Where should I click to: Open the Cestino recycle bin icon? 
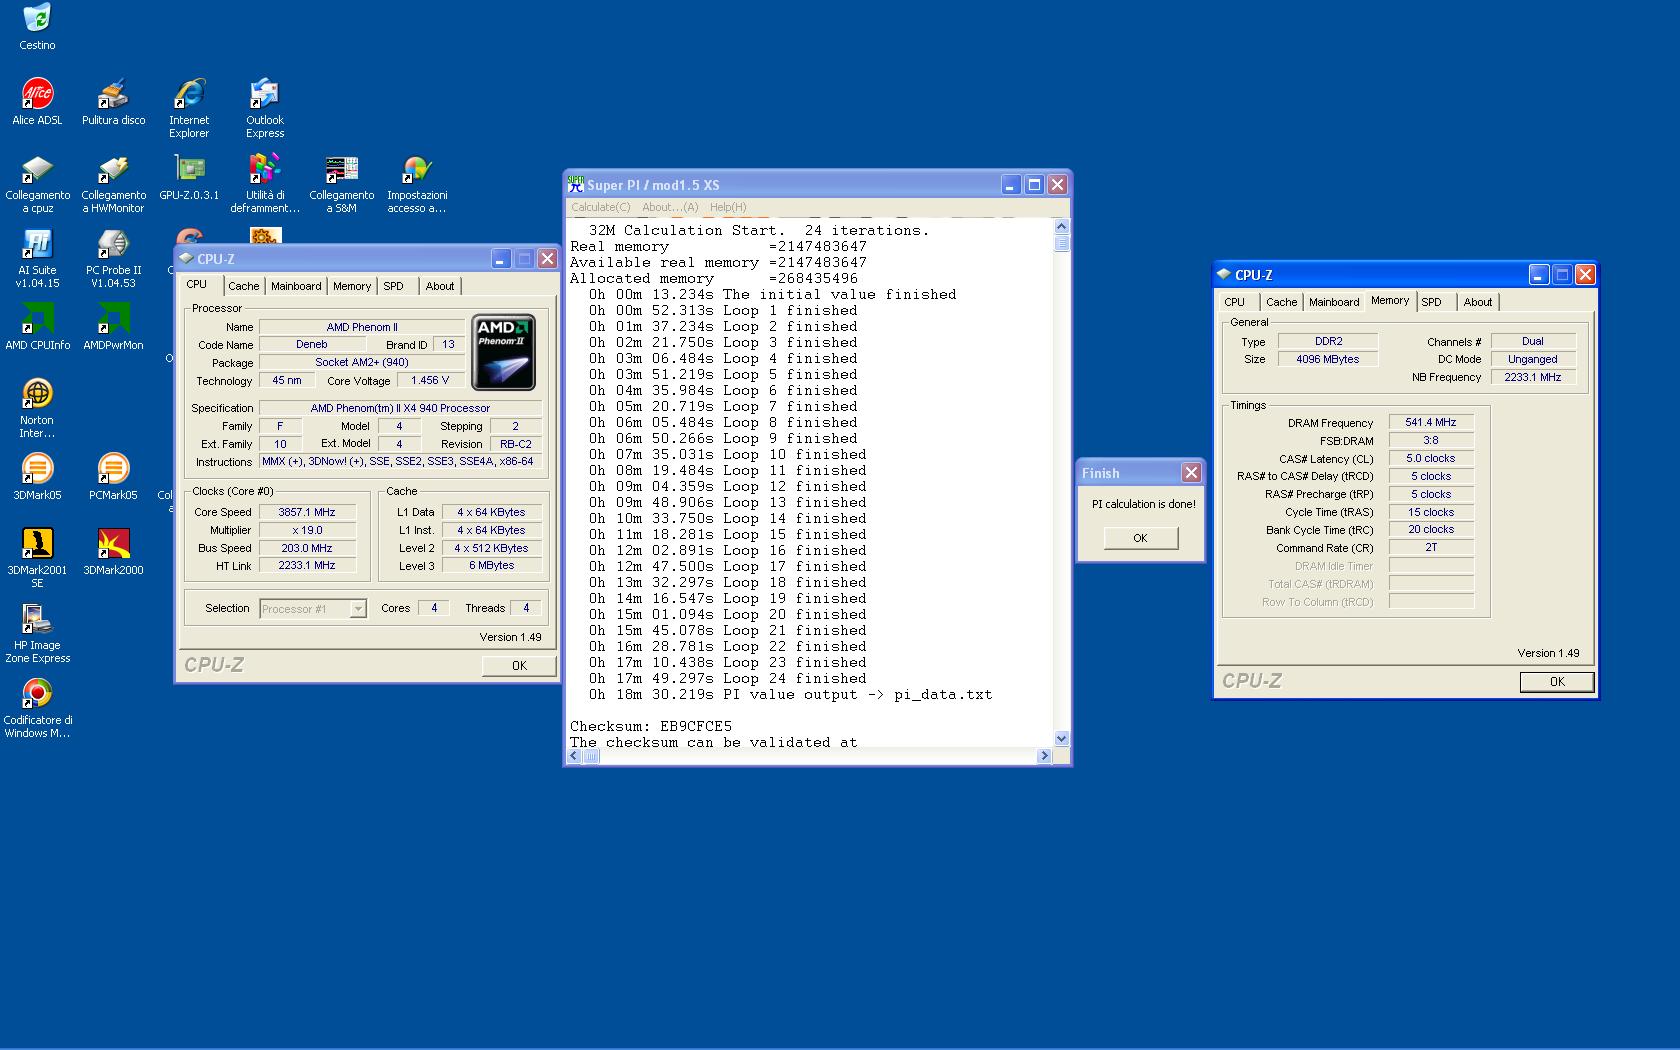tap(37, 26)
